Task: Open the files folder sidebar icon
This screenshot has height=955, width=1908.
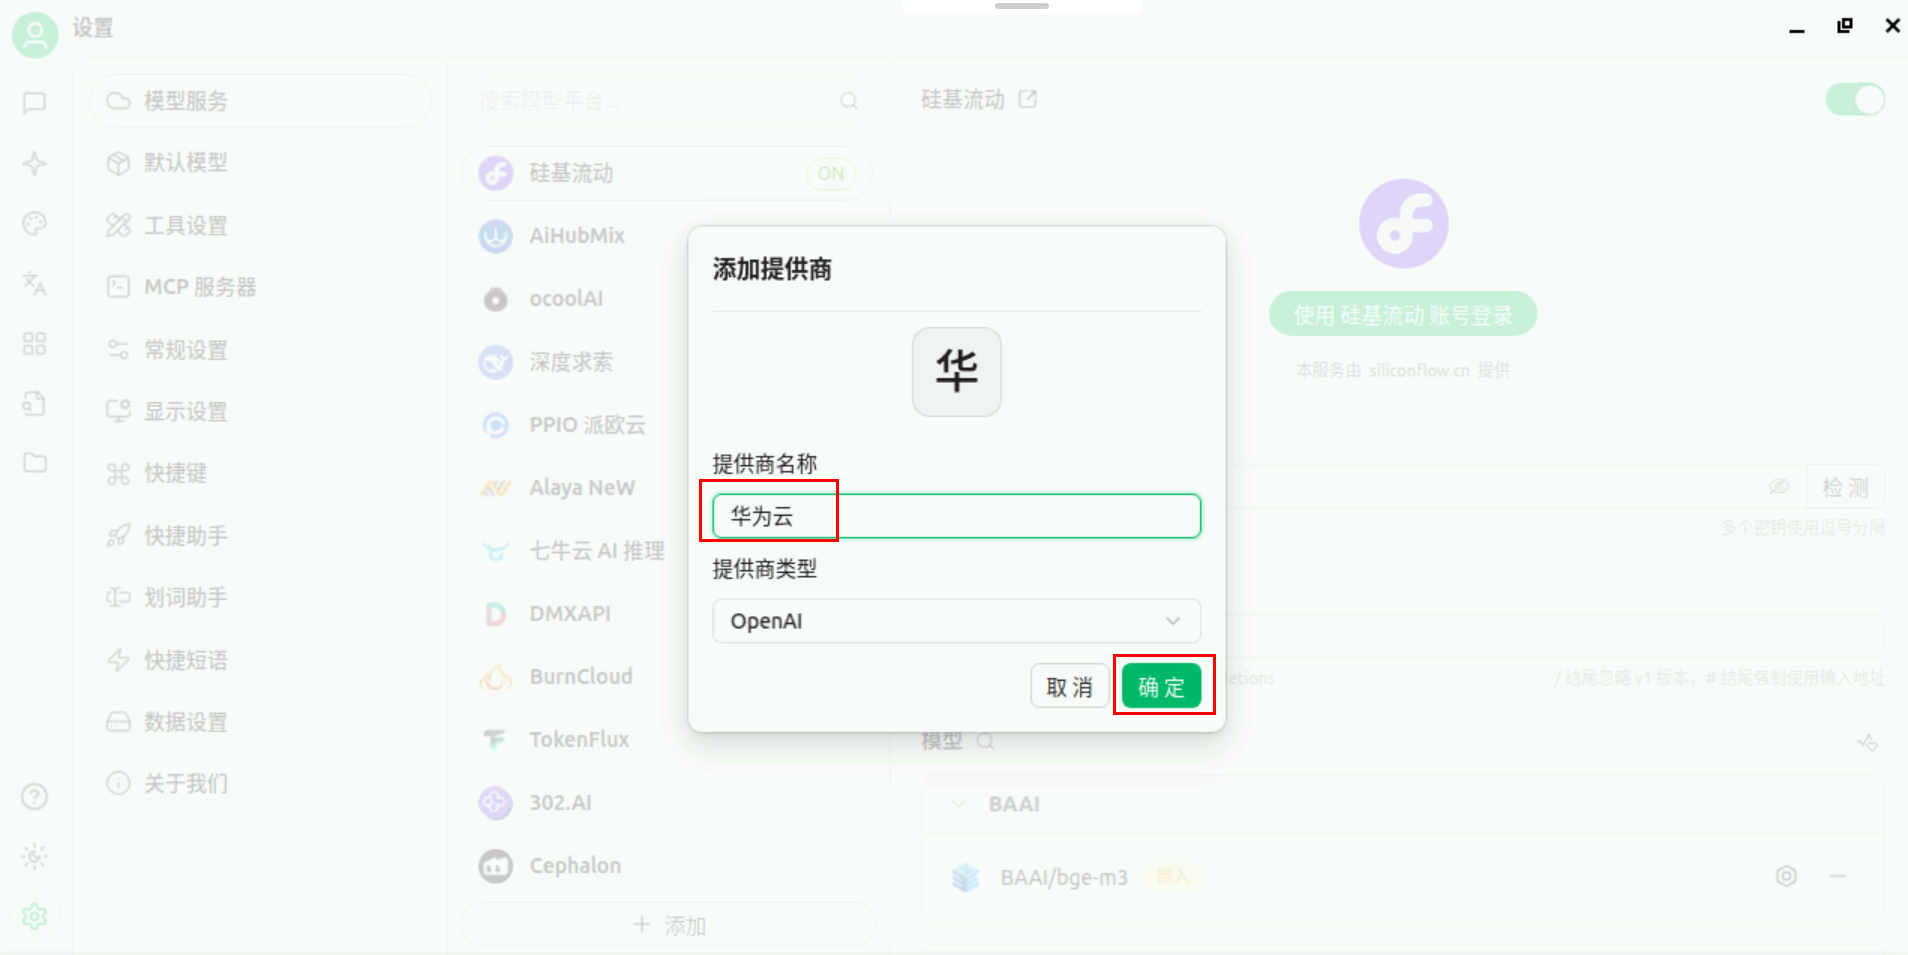Action: (x=35, y=463)
